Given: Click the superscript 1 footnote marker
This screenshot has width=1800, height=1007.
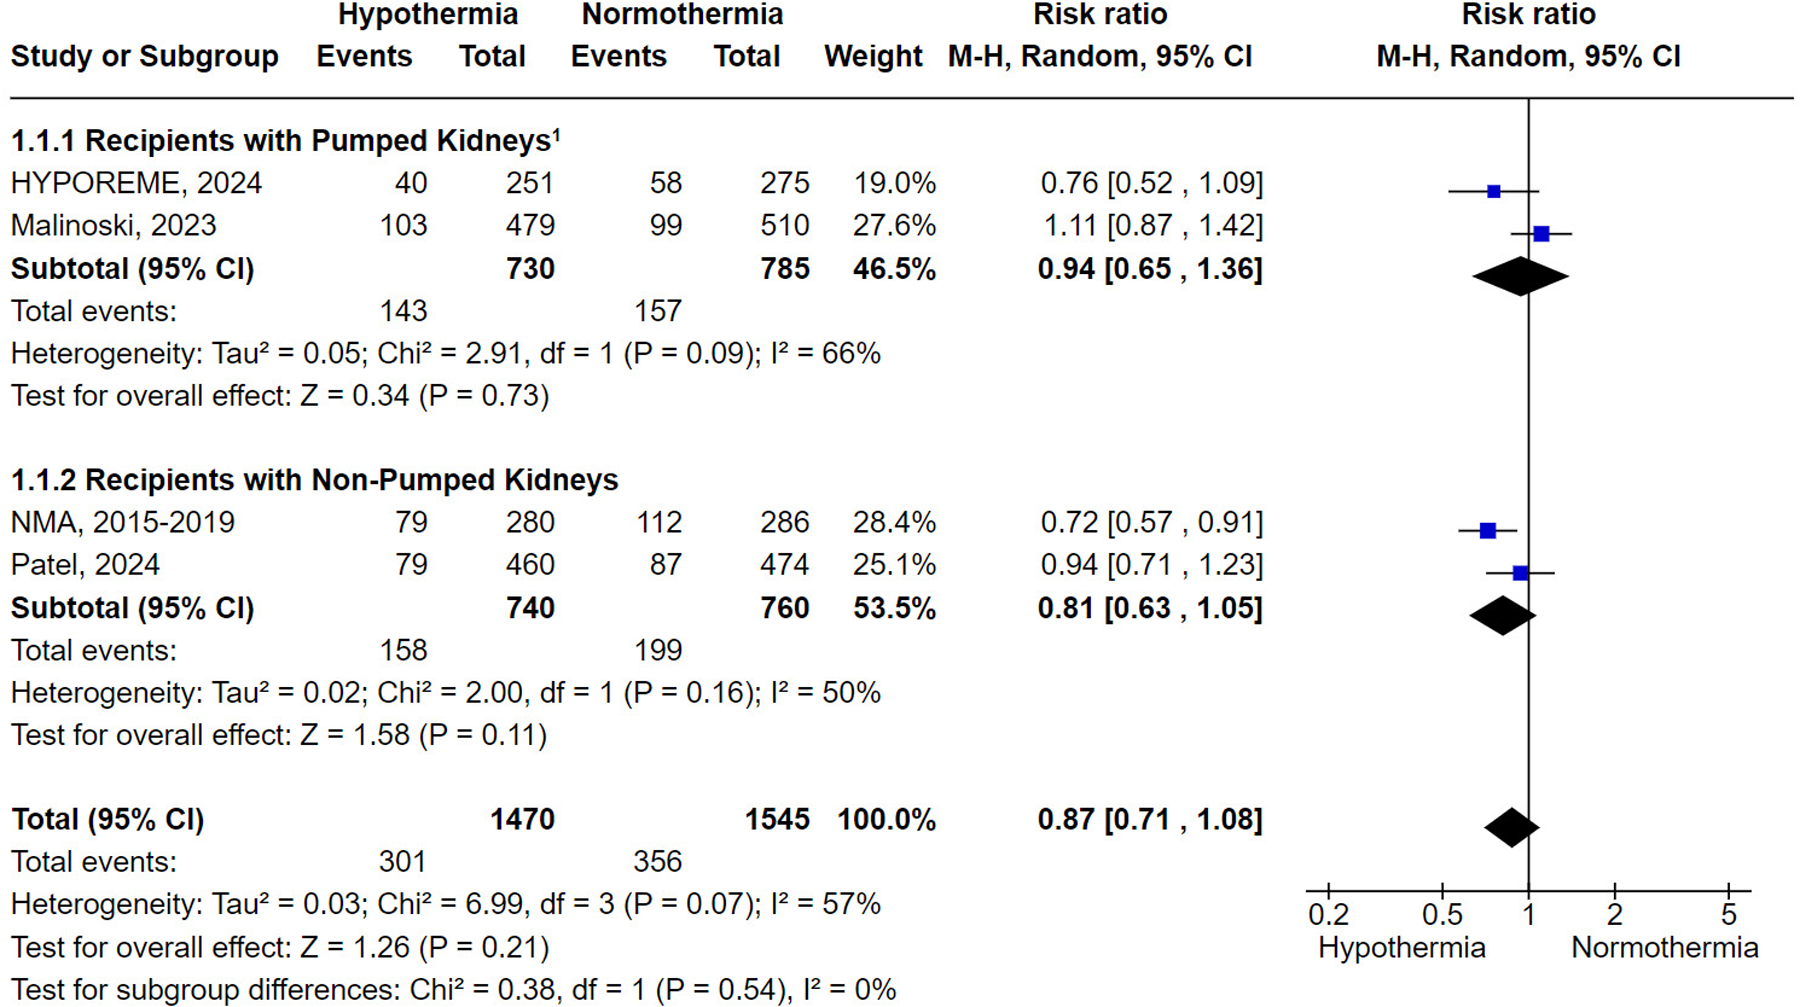Looking at the screenshot, I should point(556,134).
